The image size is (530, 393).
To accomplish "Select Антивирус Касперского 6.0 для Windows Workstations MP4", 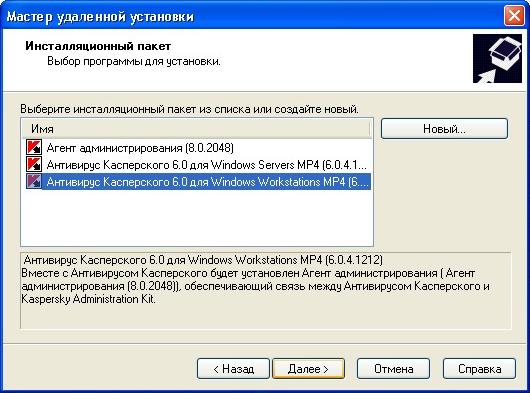I will click(x=206, y=181).
